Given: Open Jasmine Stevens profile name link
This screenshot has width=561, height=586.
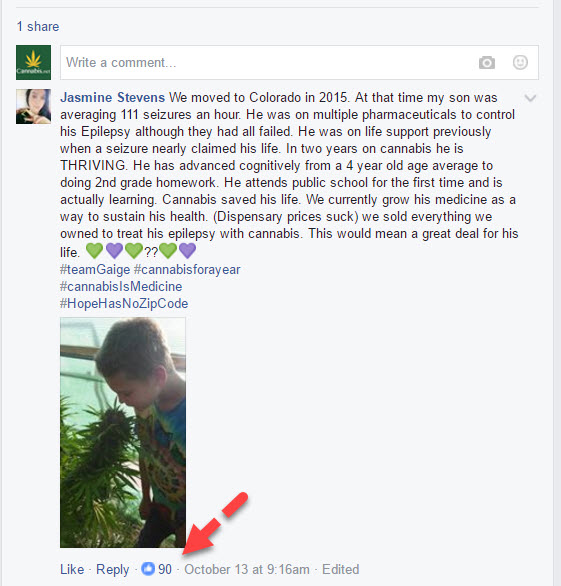Looking at the screenshot, I should pos(112,98).
